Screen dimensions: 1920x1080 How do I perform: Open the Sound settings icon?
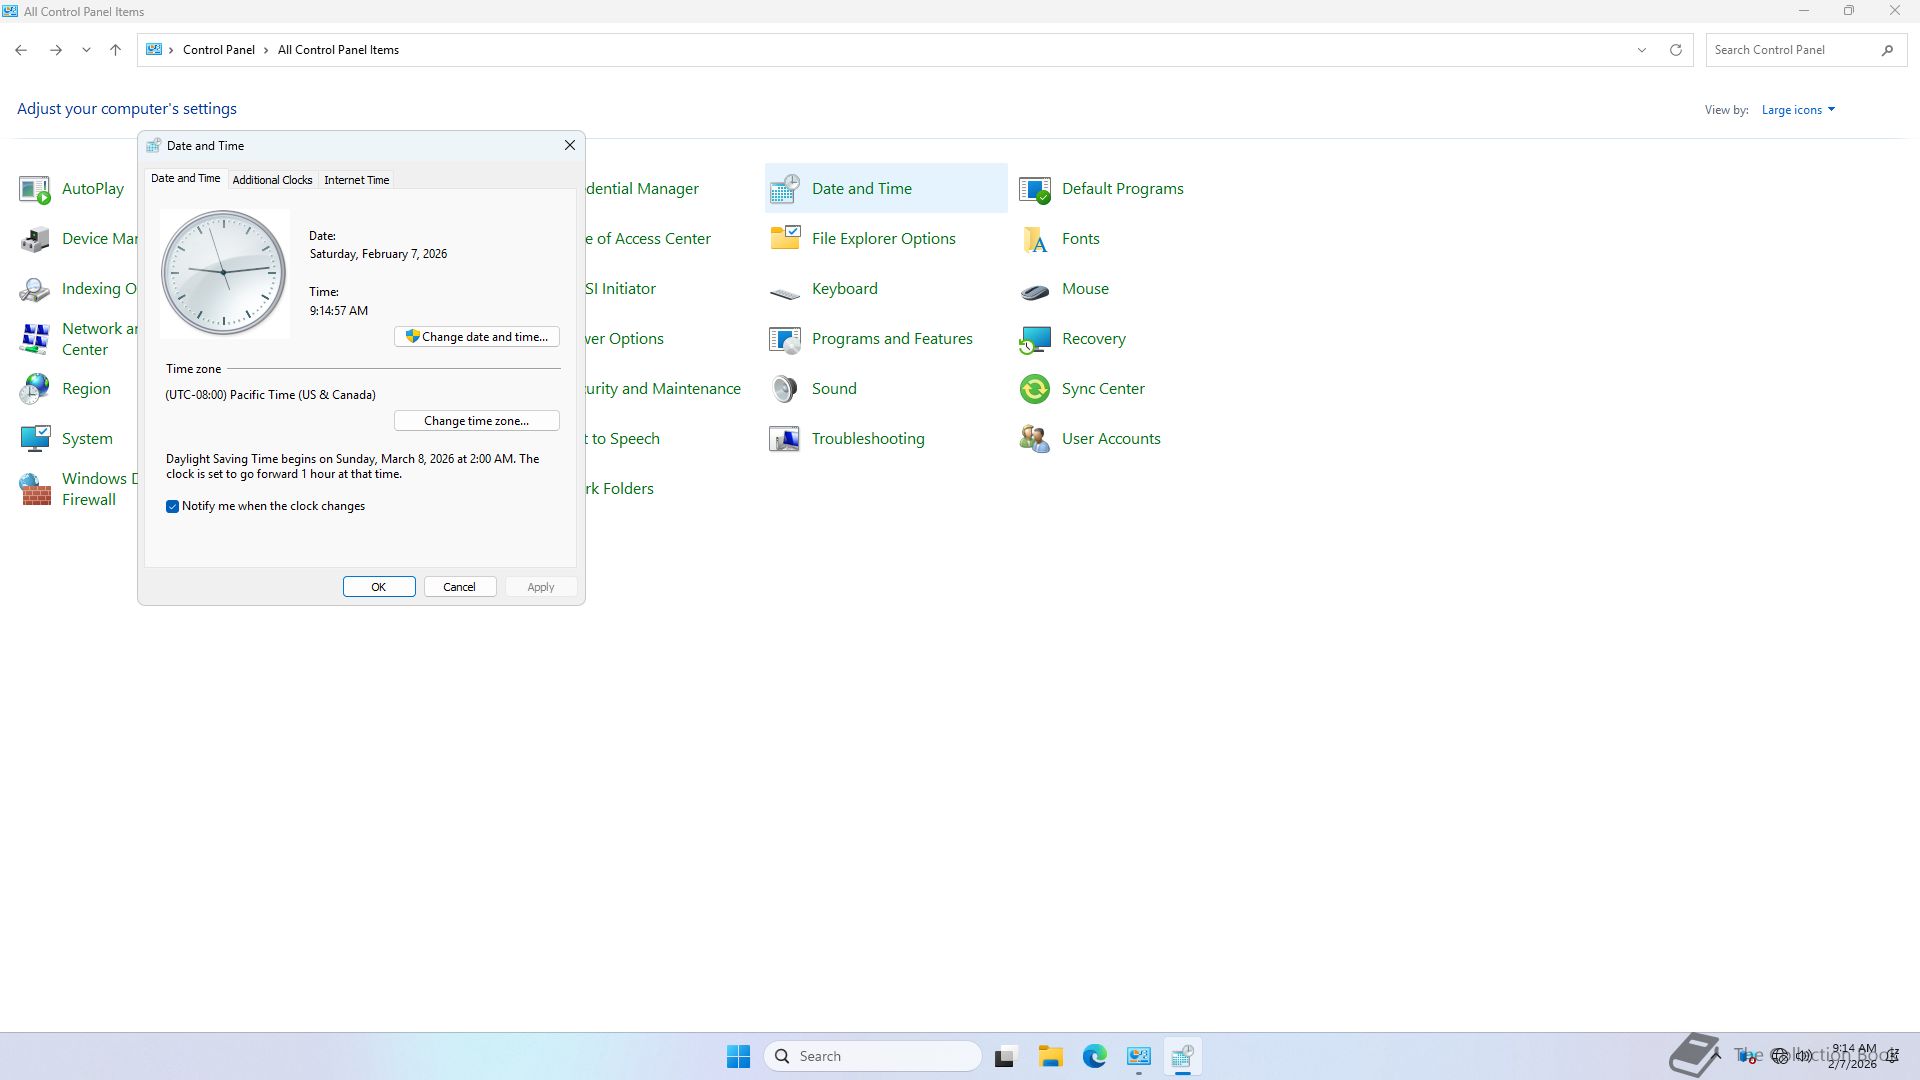tap(785, 389)
